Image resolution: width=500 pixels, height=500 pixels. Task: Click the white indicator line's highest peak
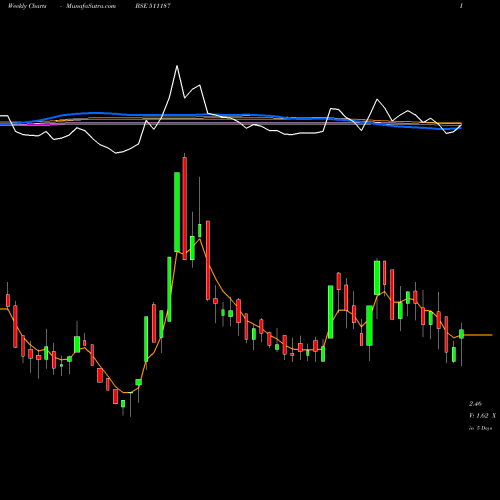pyautogui.click(x=177, y=66)
